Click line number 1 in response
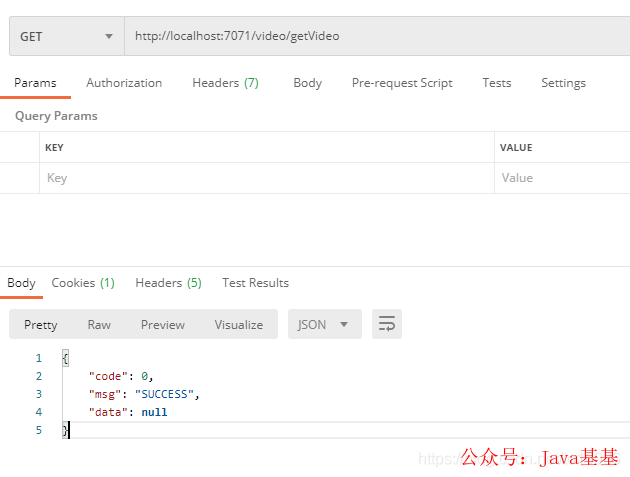This screenshot has width=630, height=477. tap(39, 358)
